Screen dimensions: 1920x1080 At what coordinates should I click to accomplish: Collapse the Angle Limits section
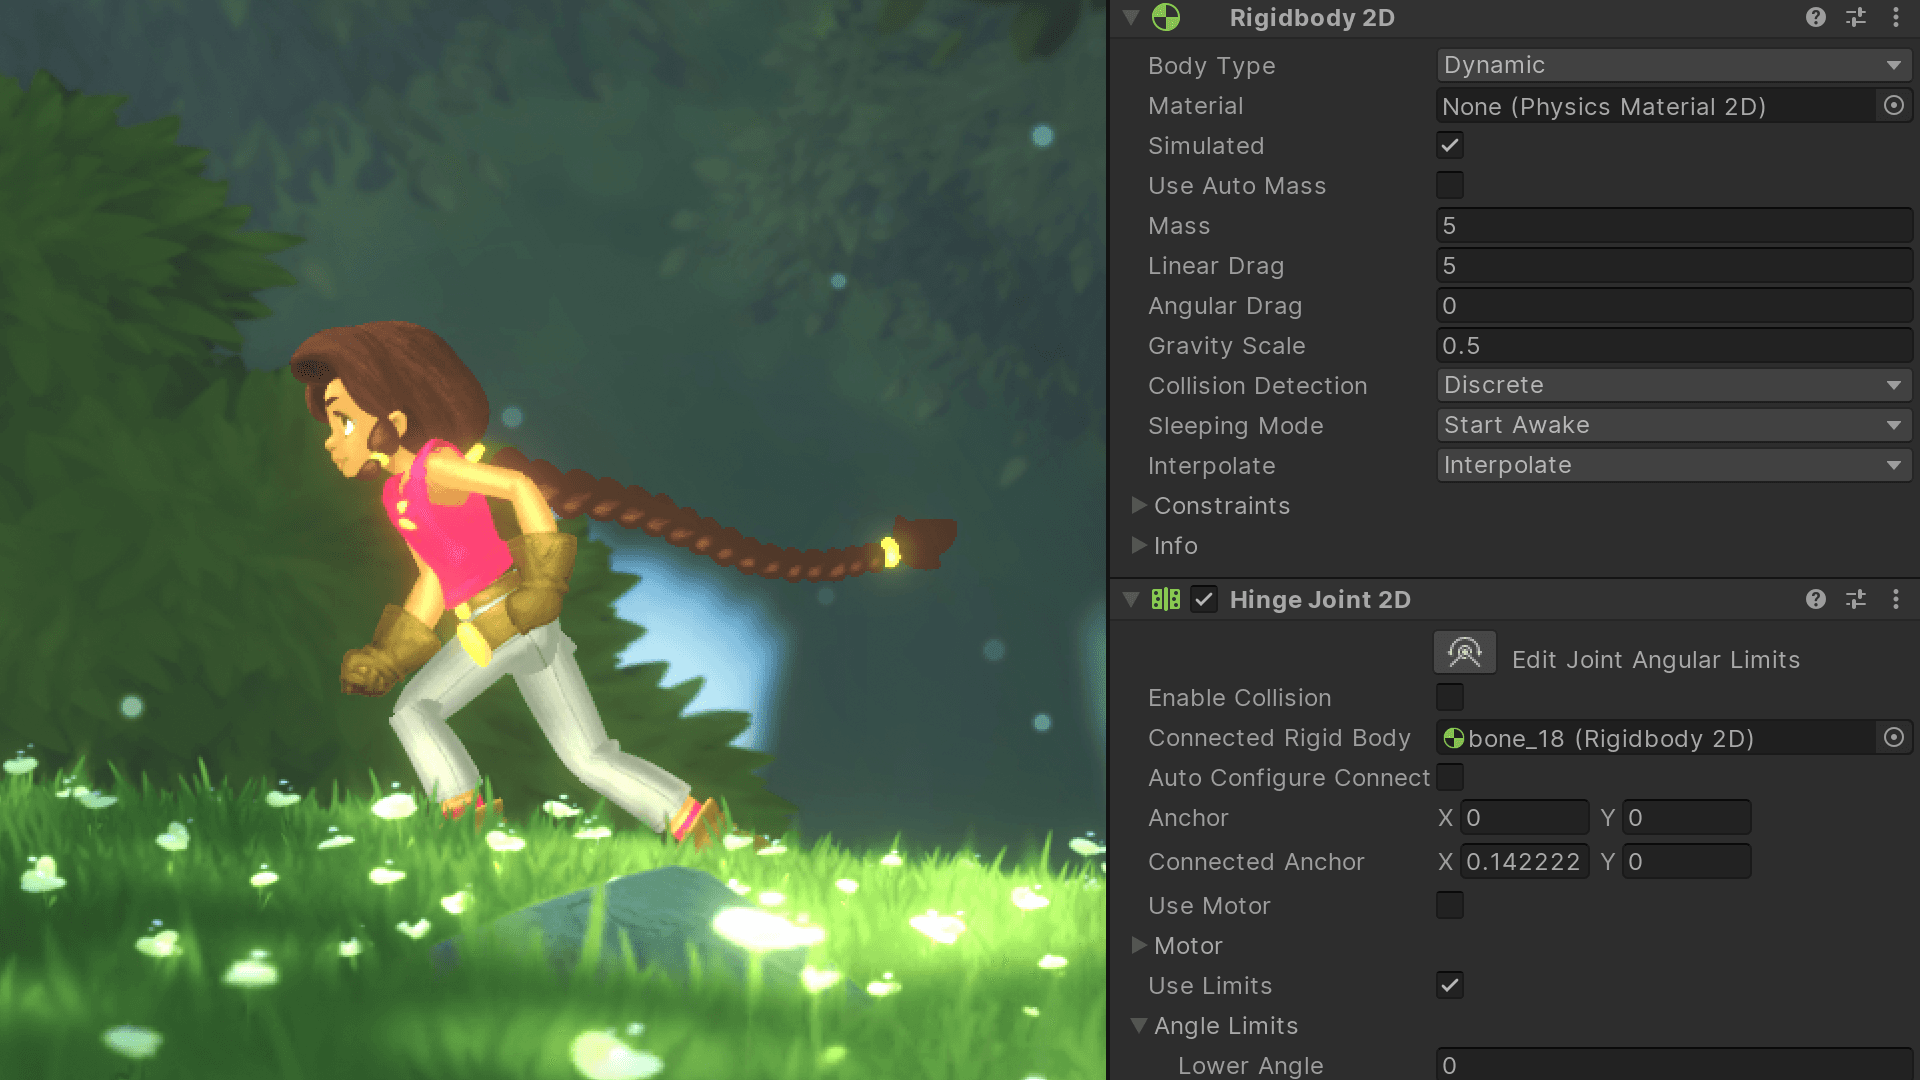tap(1139, 1025)
